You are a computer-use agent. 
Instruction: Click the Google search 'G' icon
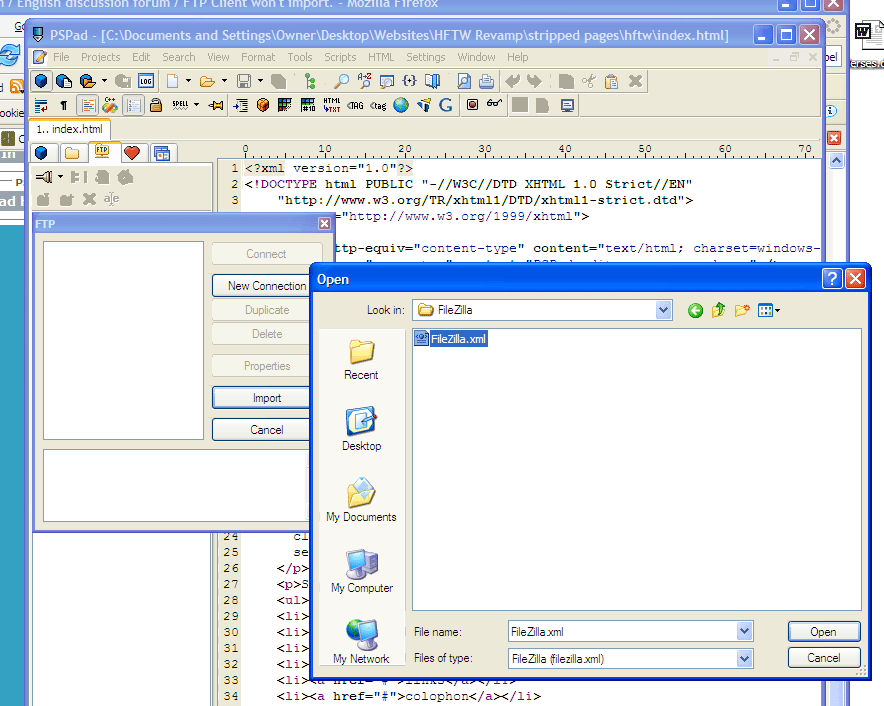446,105
